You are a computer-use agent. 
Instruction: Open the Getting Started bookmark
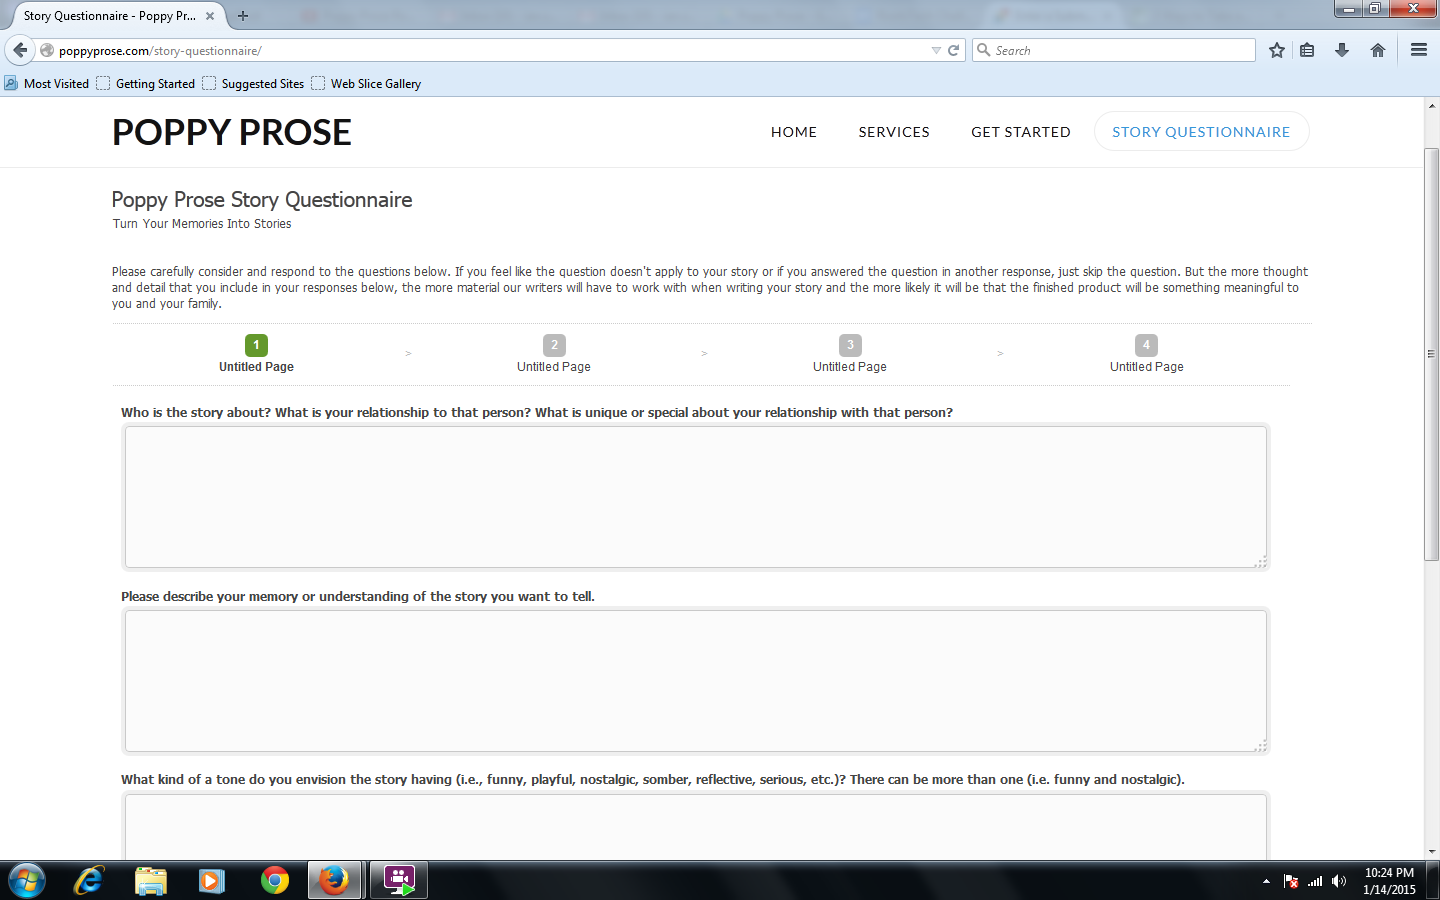point(146,83)
